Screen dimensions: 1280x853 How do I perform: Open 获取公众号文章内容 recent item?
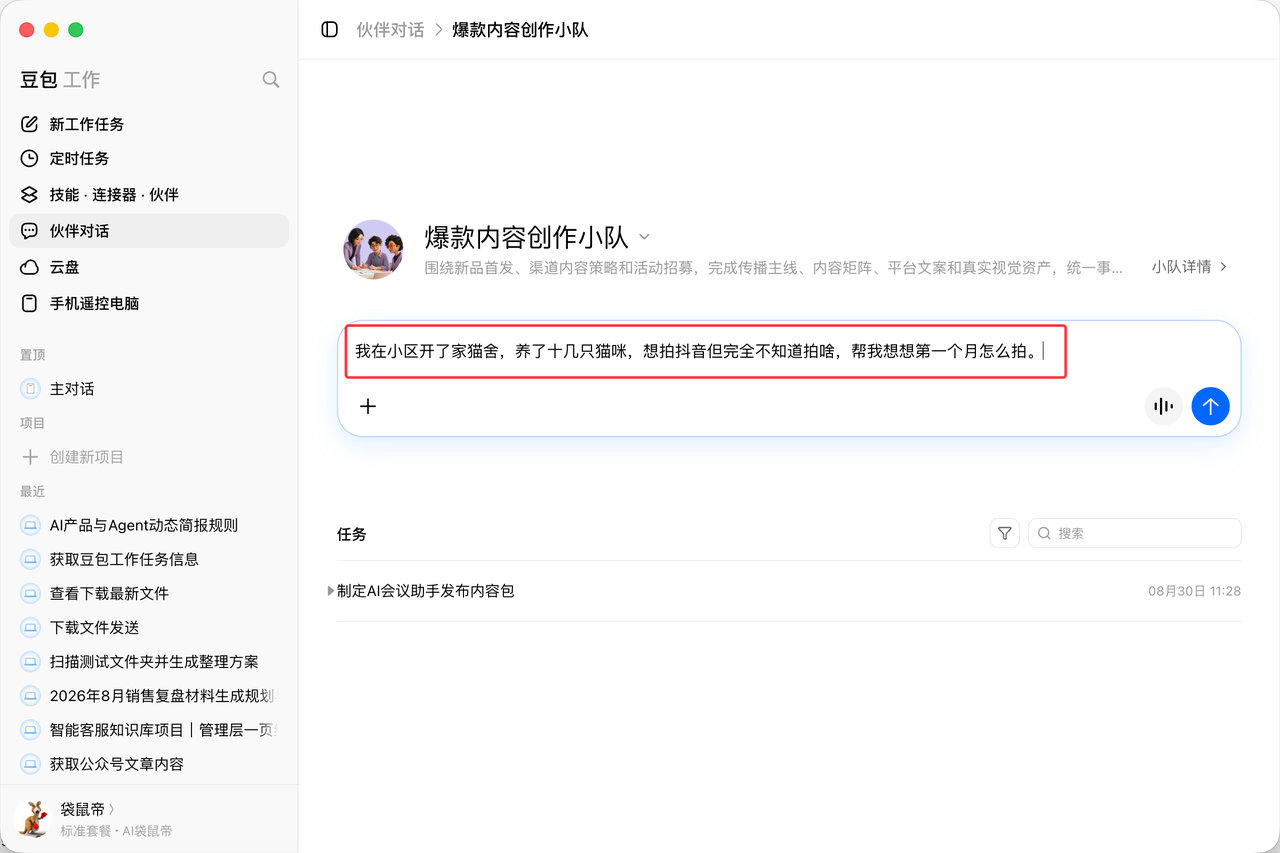pos(149,764)
